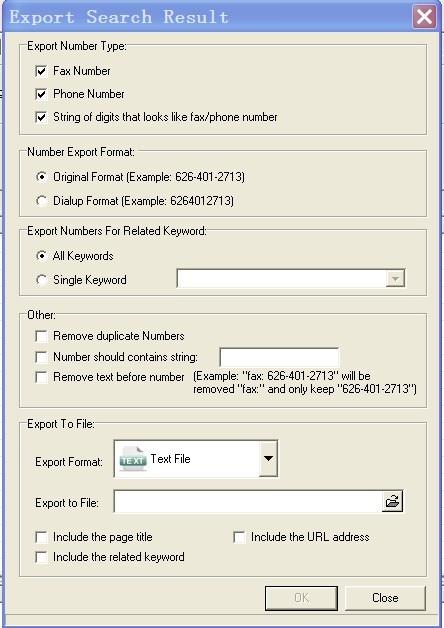Open the Single Keyword dropdown list
Viewport: 444px width, 628px height.
[395, 279]
